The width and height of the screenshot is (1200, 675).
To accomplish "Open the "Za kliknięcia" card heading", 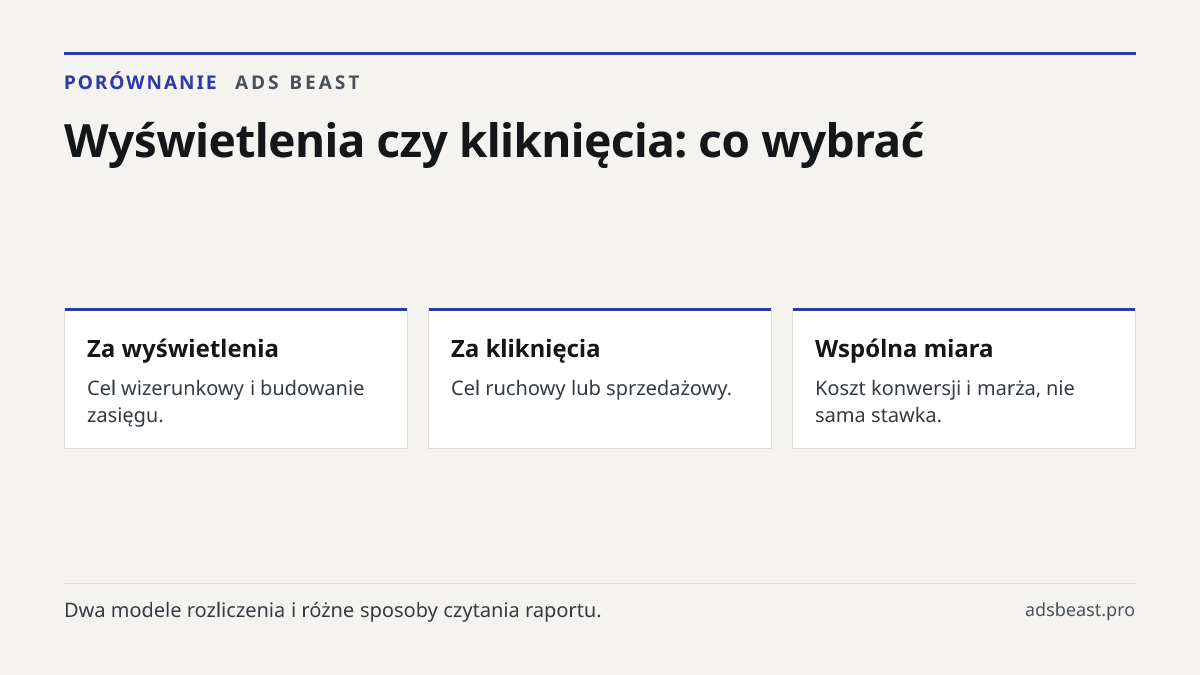I will [x=526, y=349].
